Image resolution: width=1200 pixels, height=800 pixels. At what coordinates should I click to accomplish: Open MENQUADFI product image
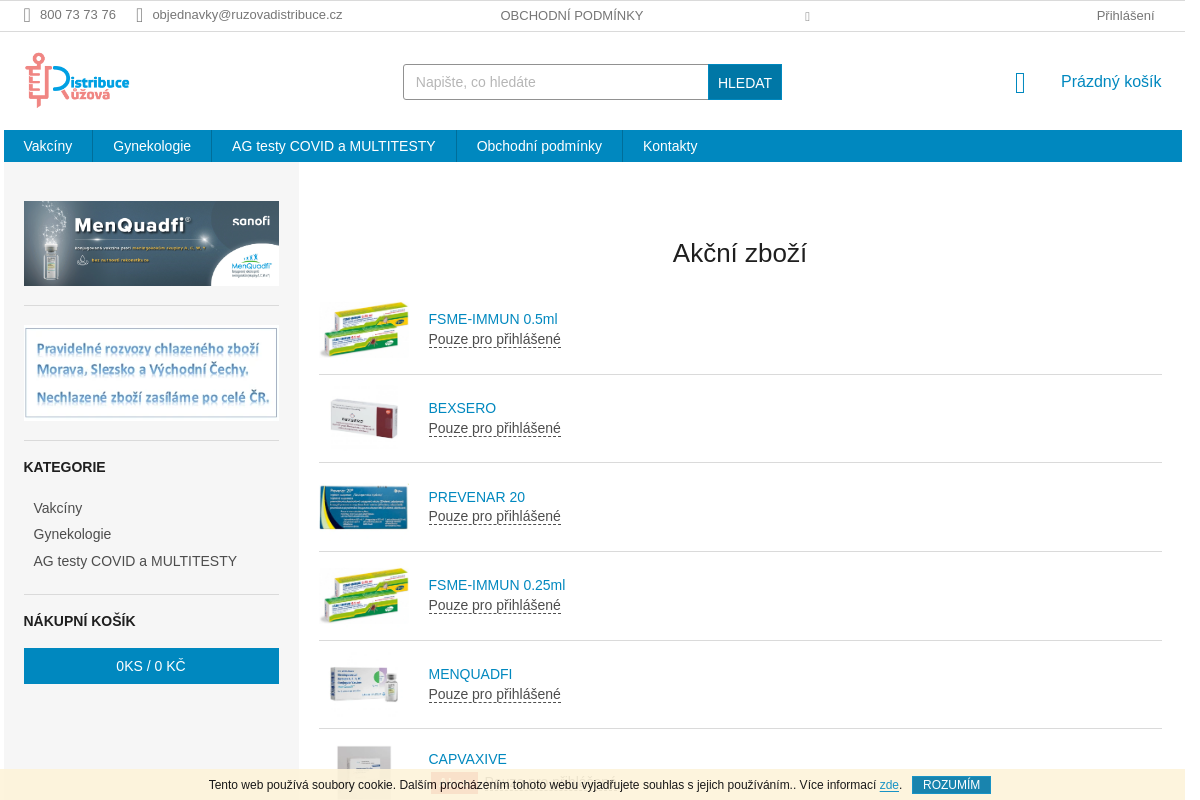click(x=364, y=684)
